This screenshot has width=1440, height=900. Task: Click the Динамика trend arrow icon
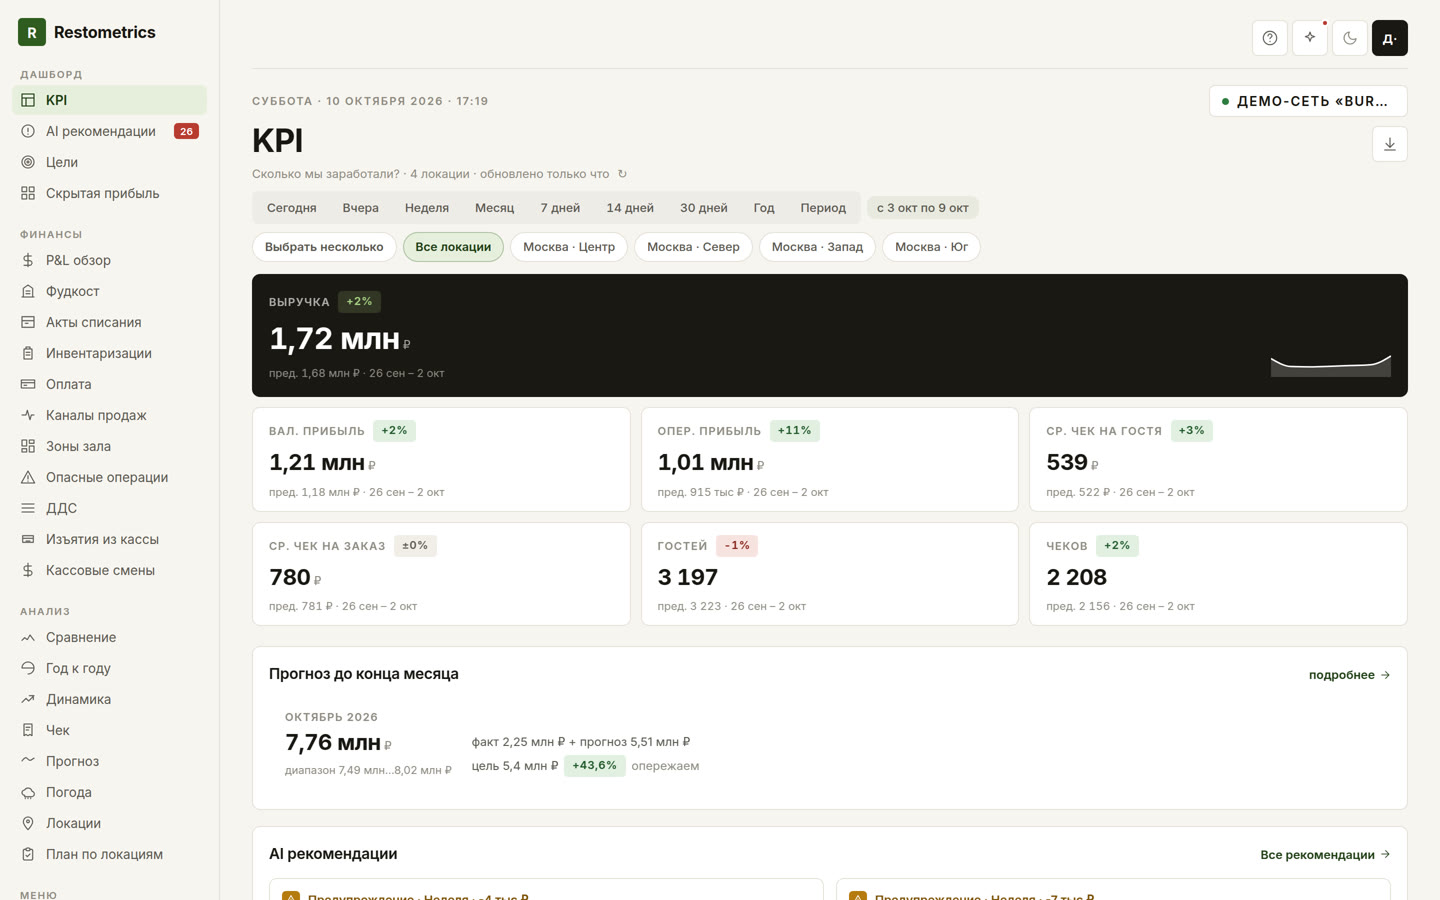click(x=28, y=699)
